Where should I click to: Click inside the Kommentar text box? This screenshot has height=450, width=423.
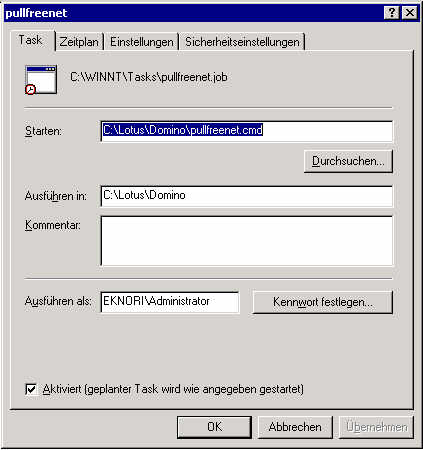tap(247, 241)
